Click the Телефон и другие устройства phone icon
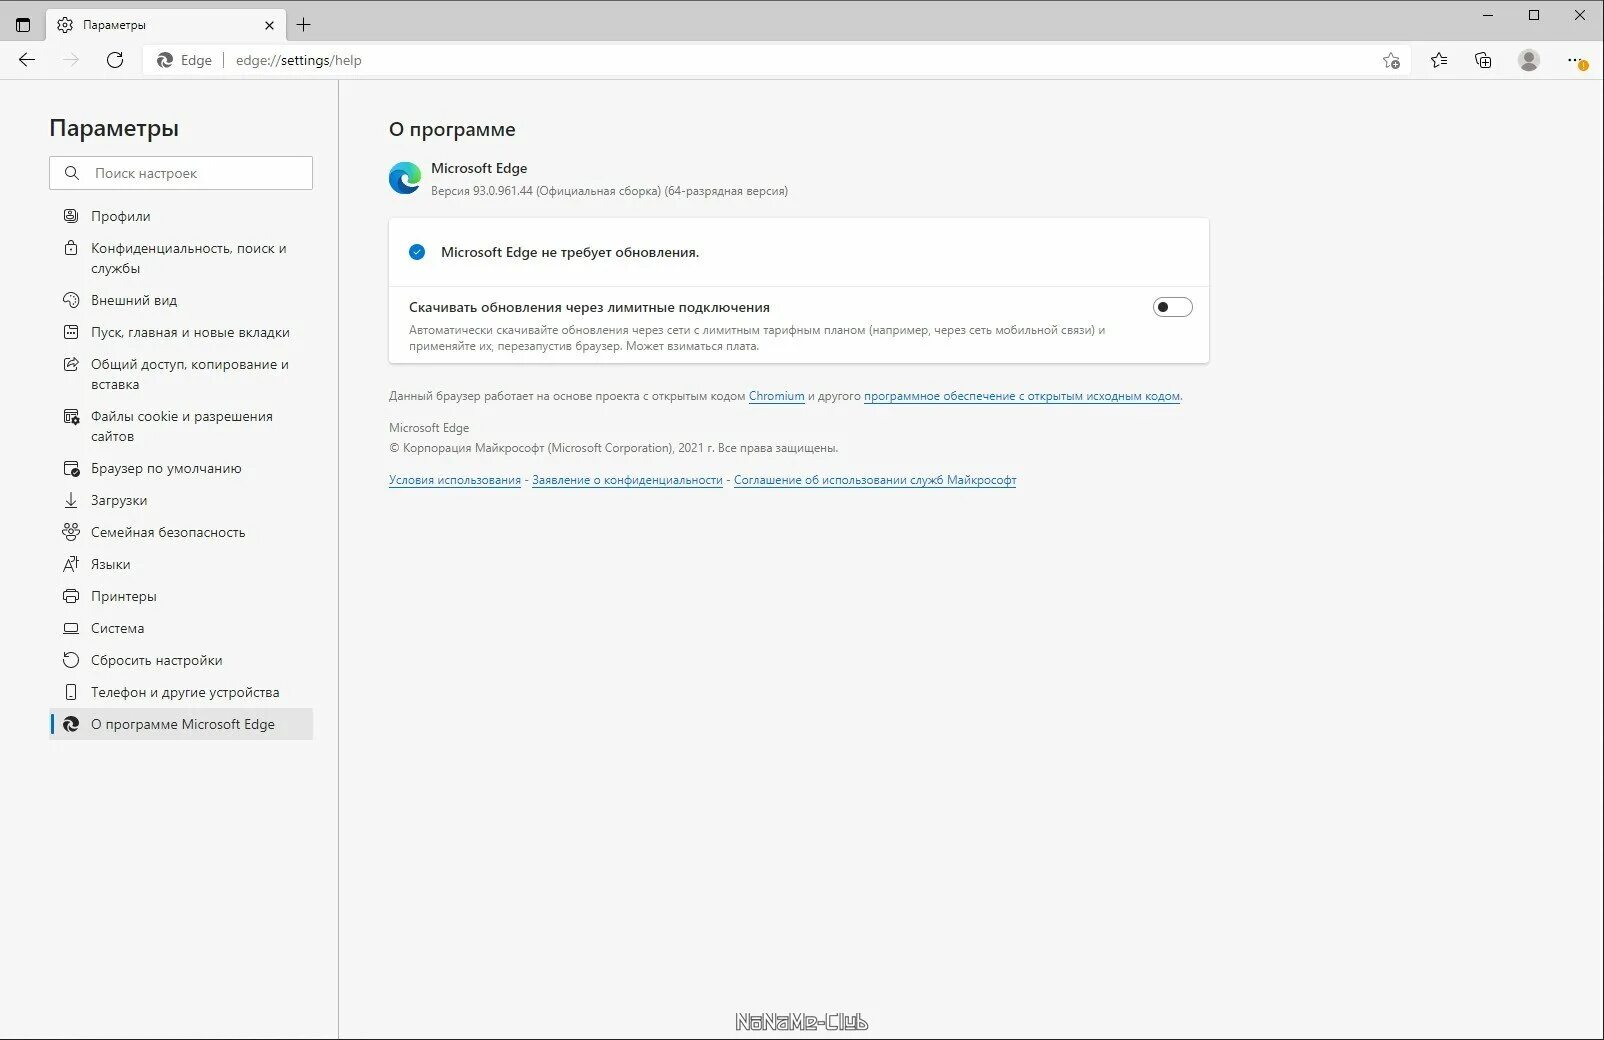Viewport: 1604px width, 1040px height. 71,692
